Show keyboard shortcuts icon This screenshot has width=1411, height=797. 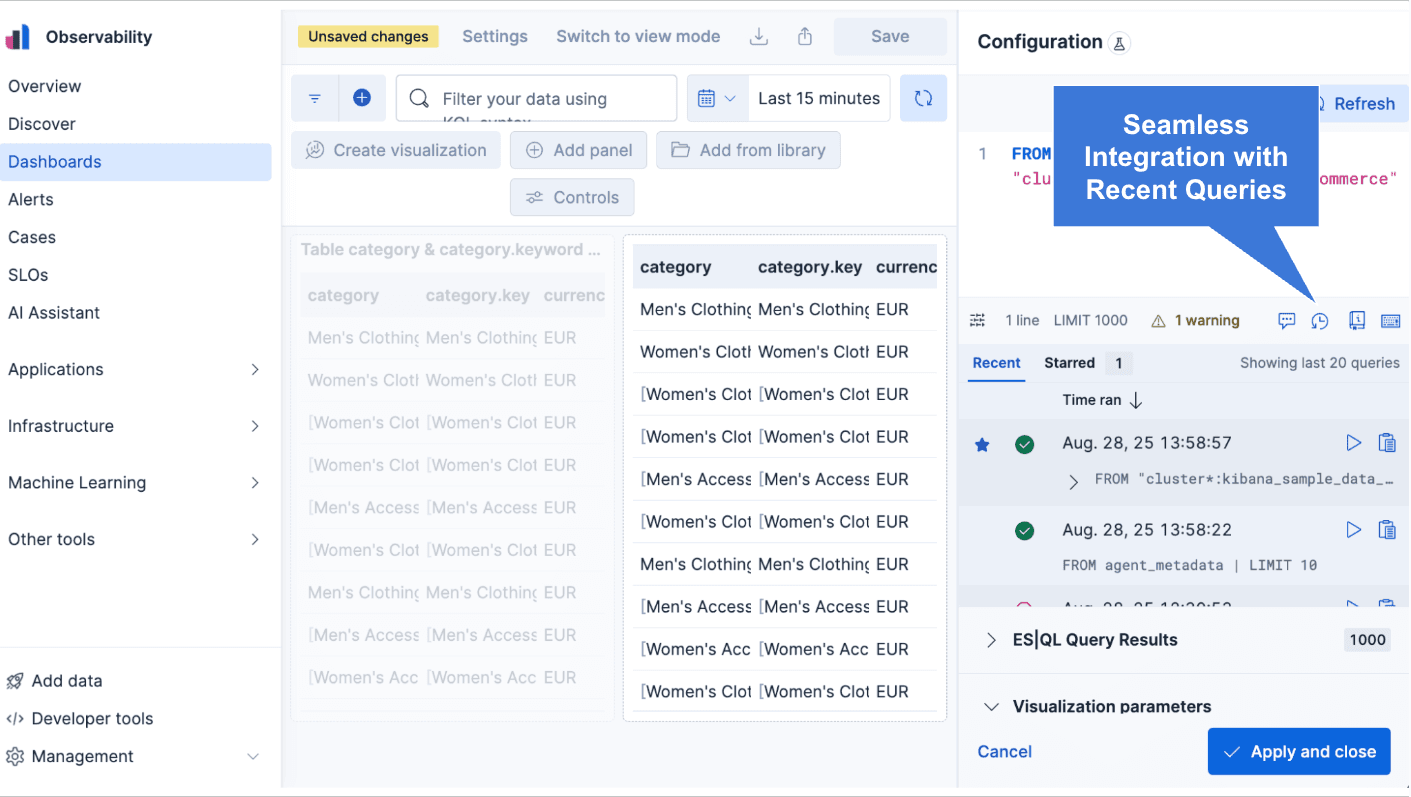tap(1391, 320)
